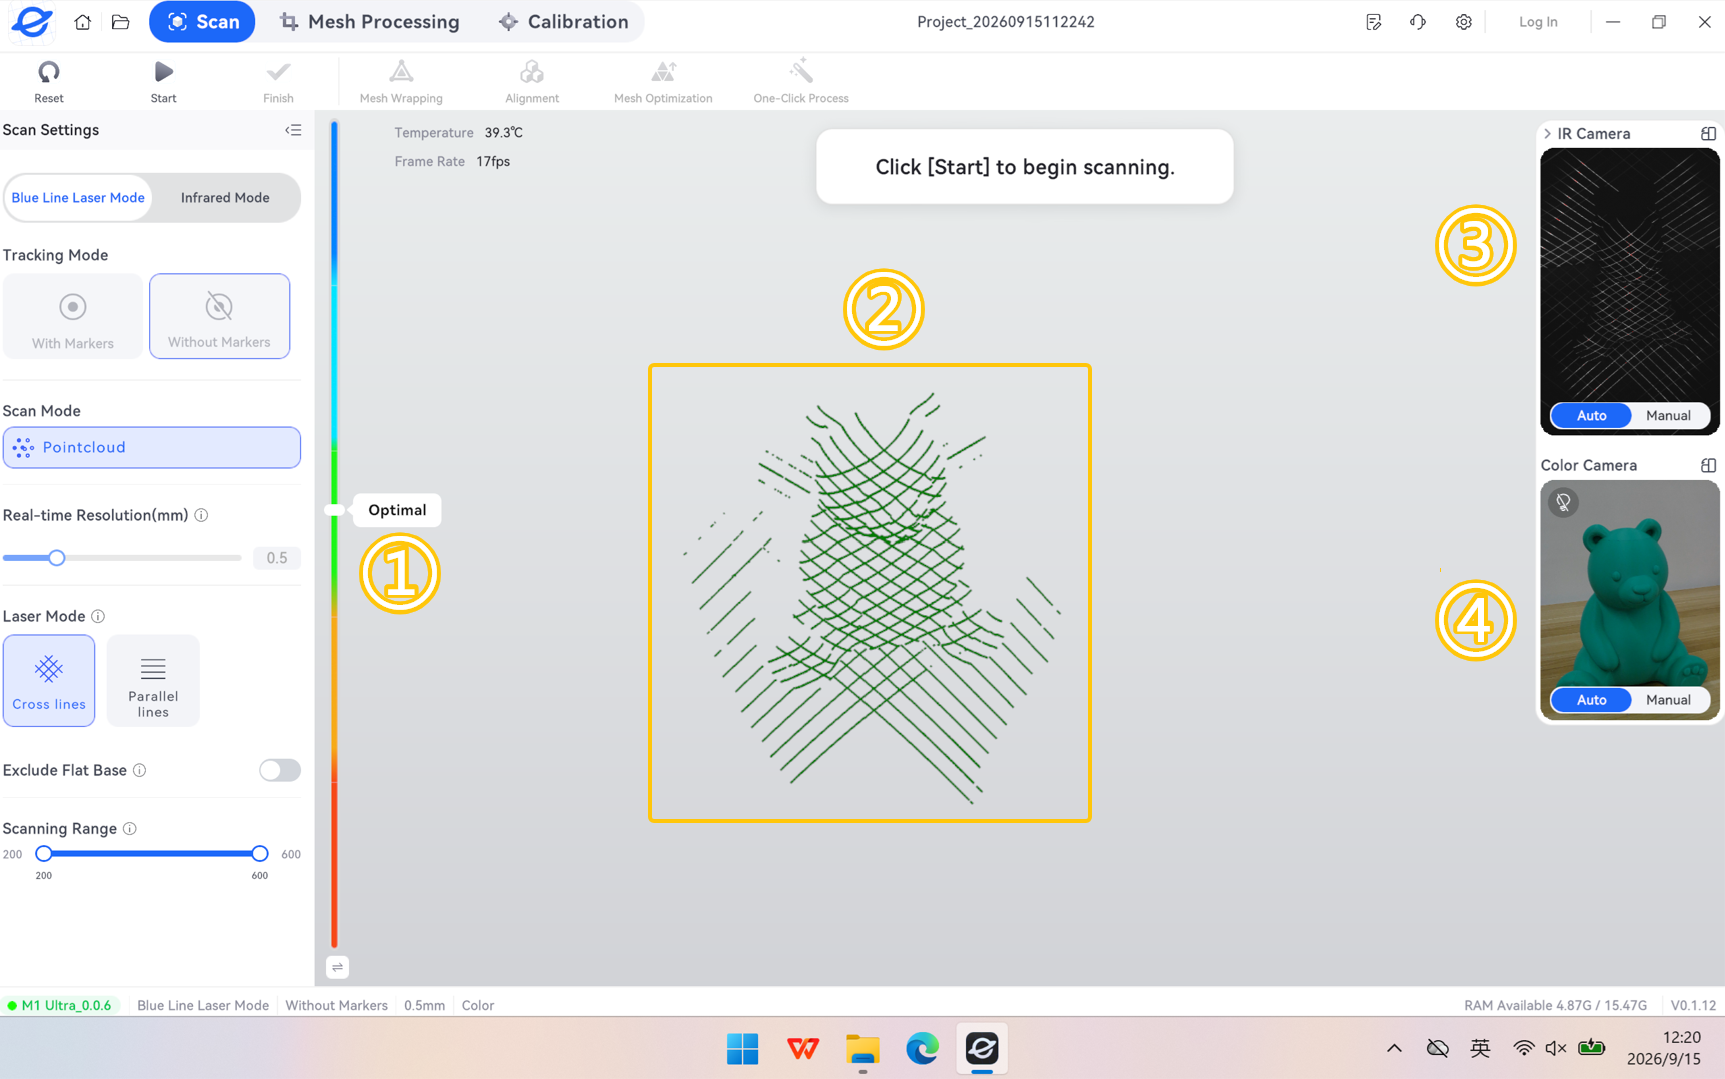Go to the home screen icon
Viewport: 1725px width, 1079px height.
[x=83, y=22]
